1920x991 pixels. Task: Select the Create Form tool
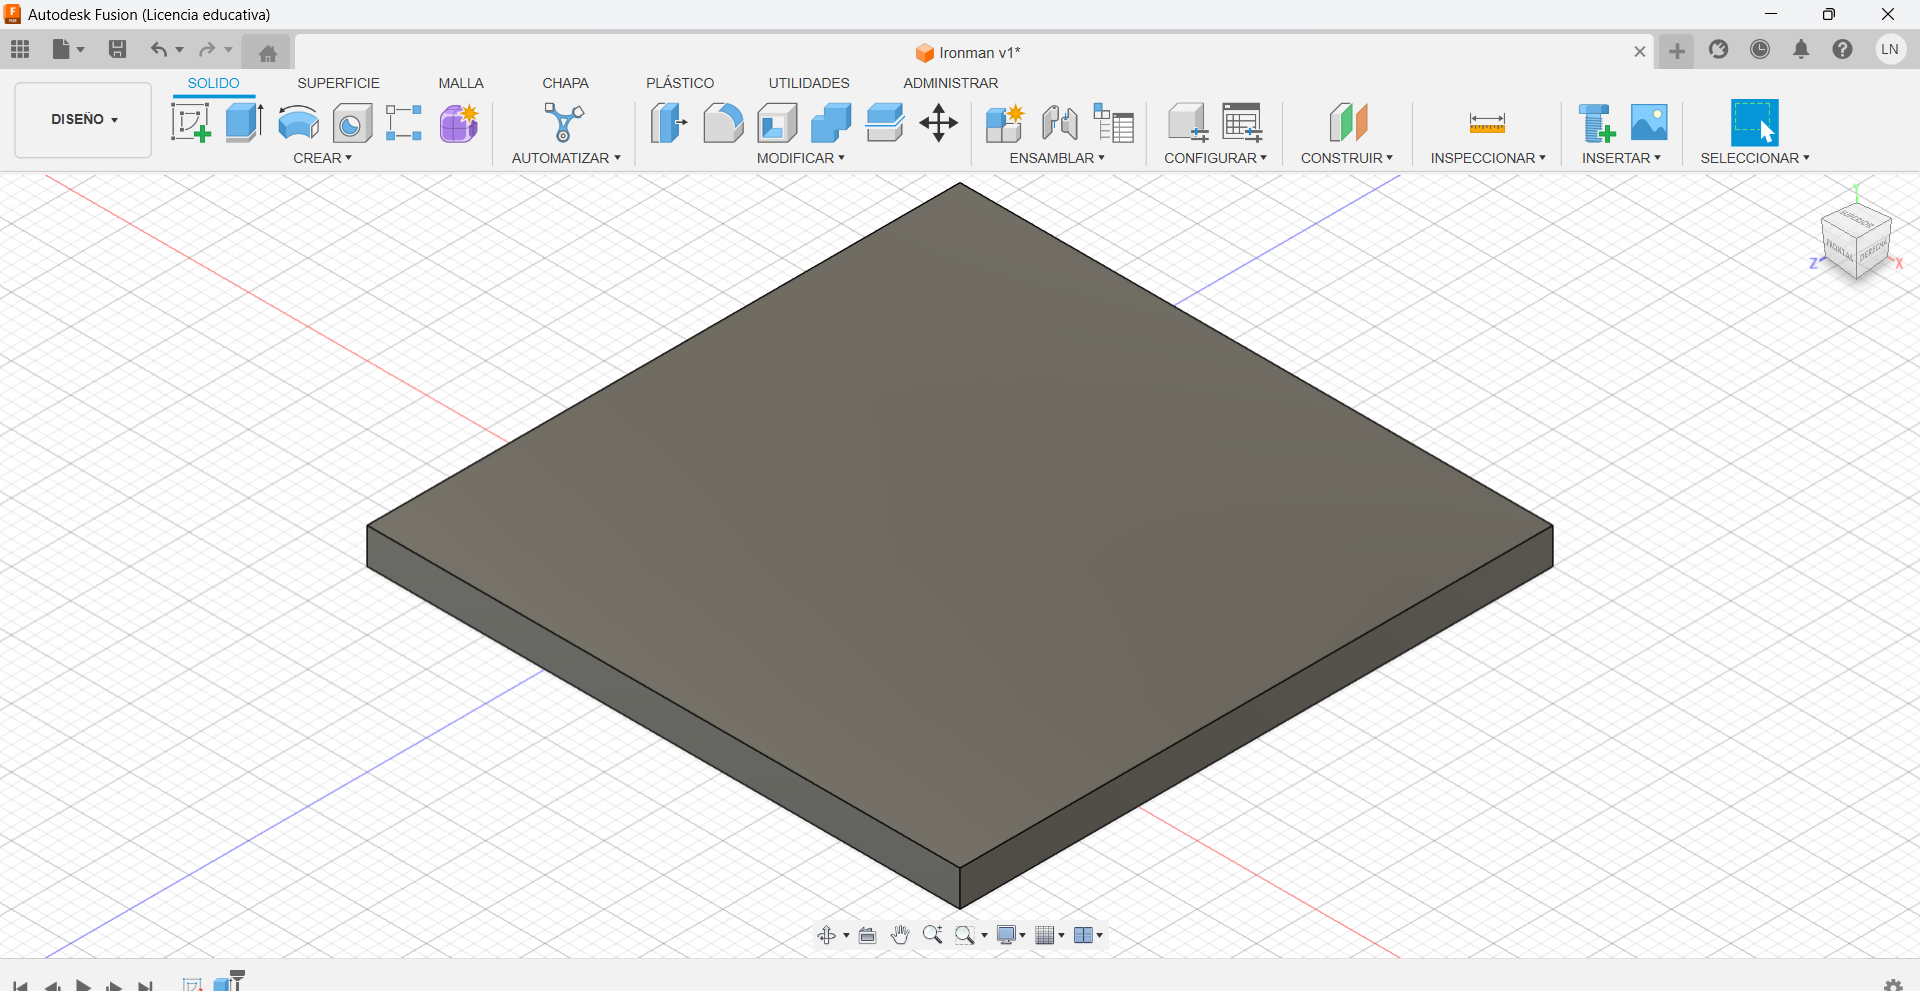pyautogui.click(x=459, y=123)
